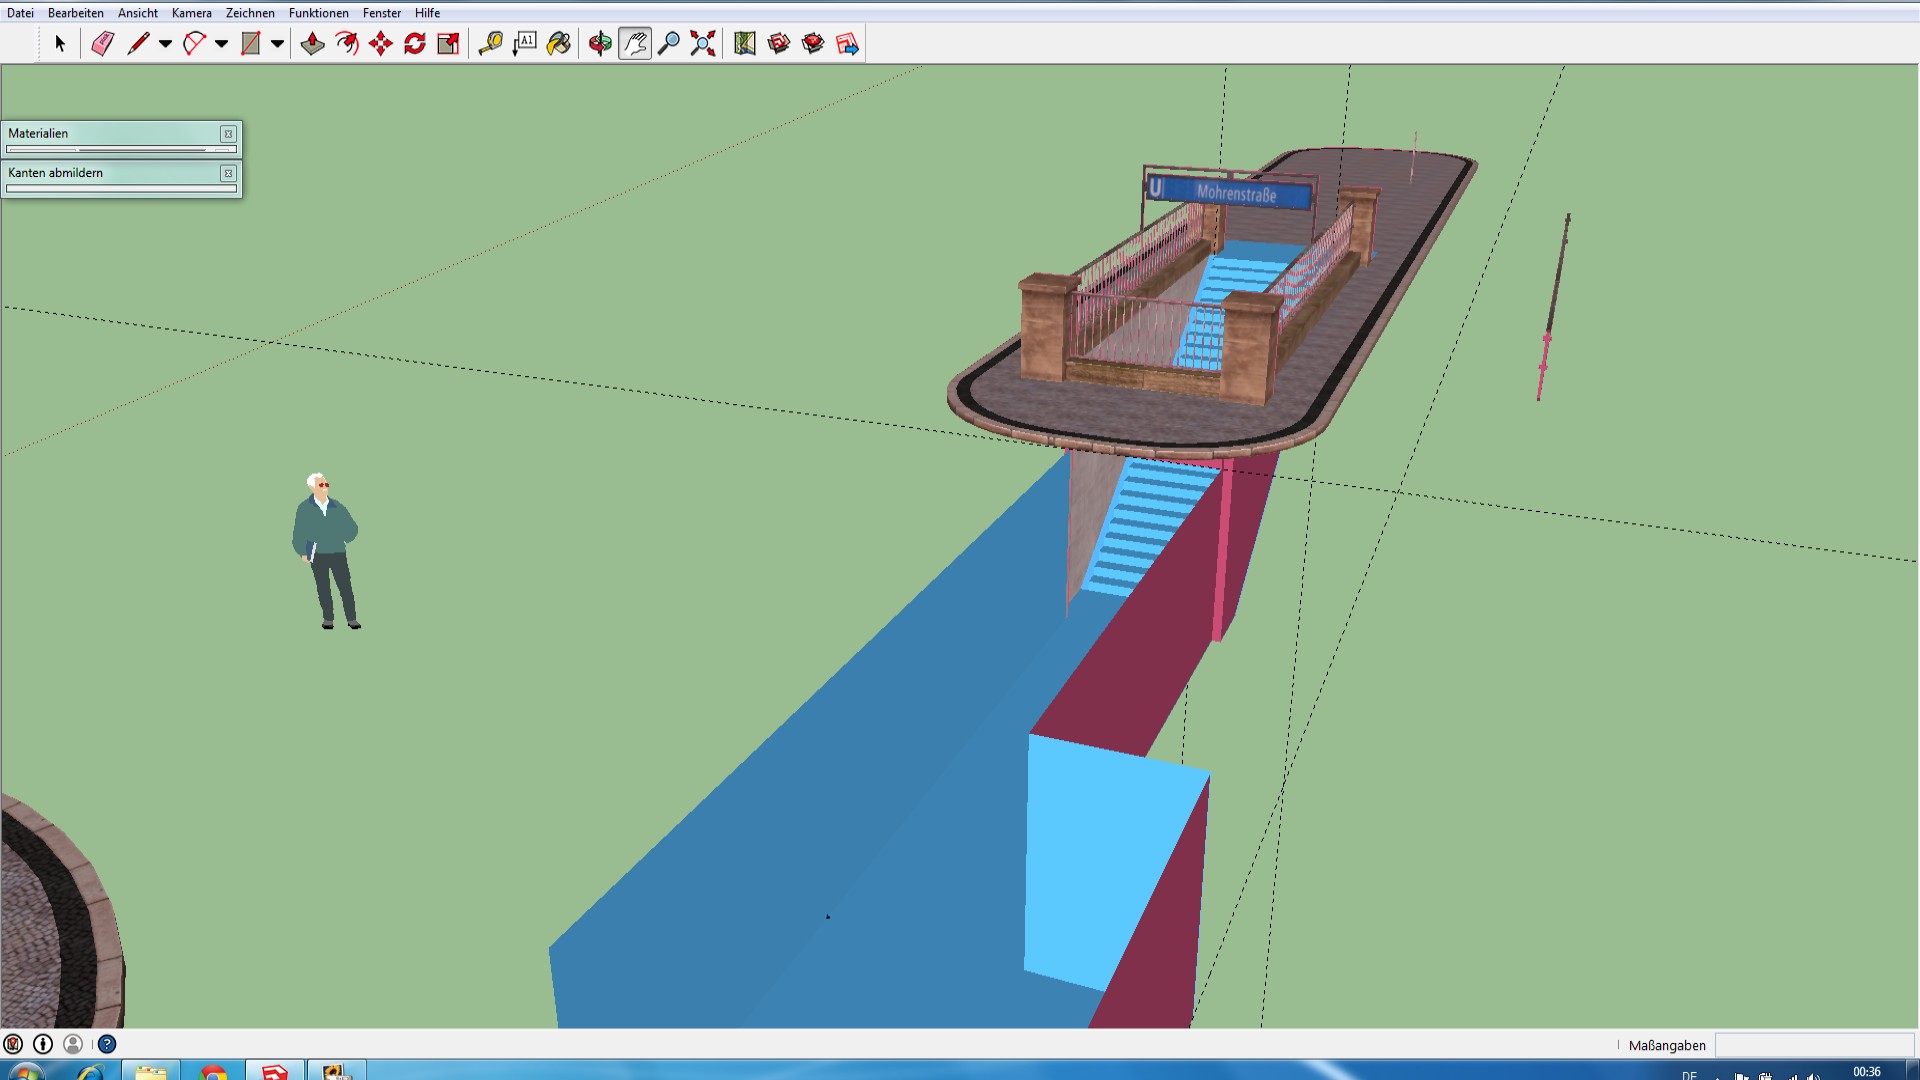Open the Fenster menu

(381, 13)
